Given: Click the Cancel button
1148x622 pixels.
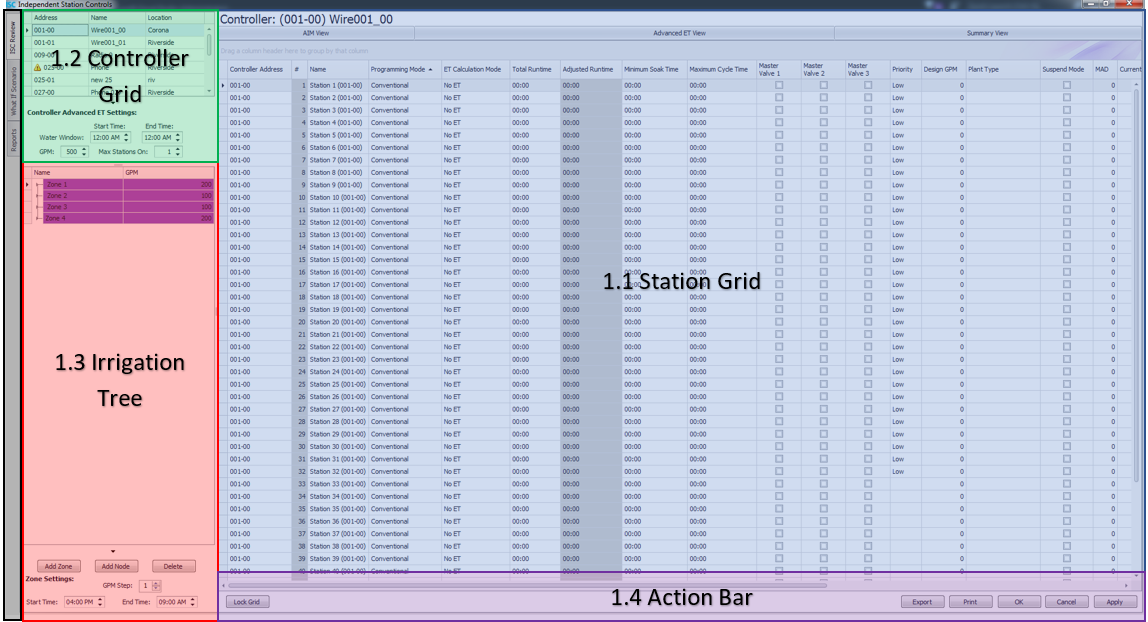Looking at the screenshot, I should coord(1066,602).
